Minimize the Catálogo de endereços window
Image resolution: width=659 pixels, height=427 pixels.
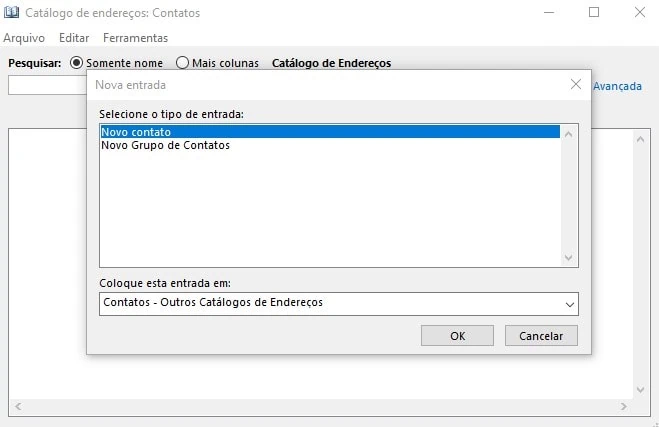tap(549, 12)
